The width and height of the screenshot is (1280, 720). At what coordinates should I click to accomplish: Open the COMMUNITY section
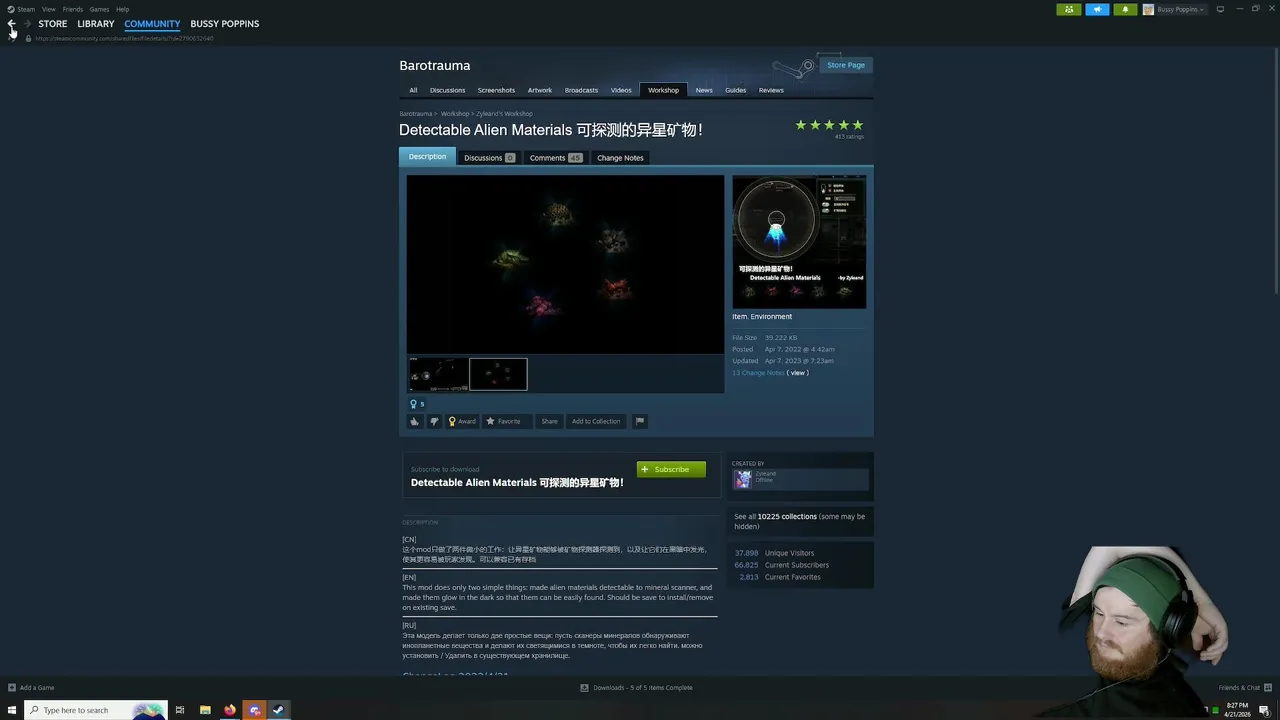[x=152, y=24]
